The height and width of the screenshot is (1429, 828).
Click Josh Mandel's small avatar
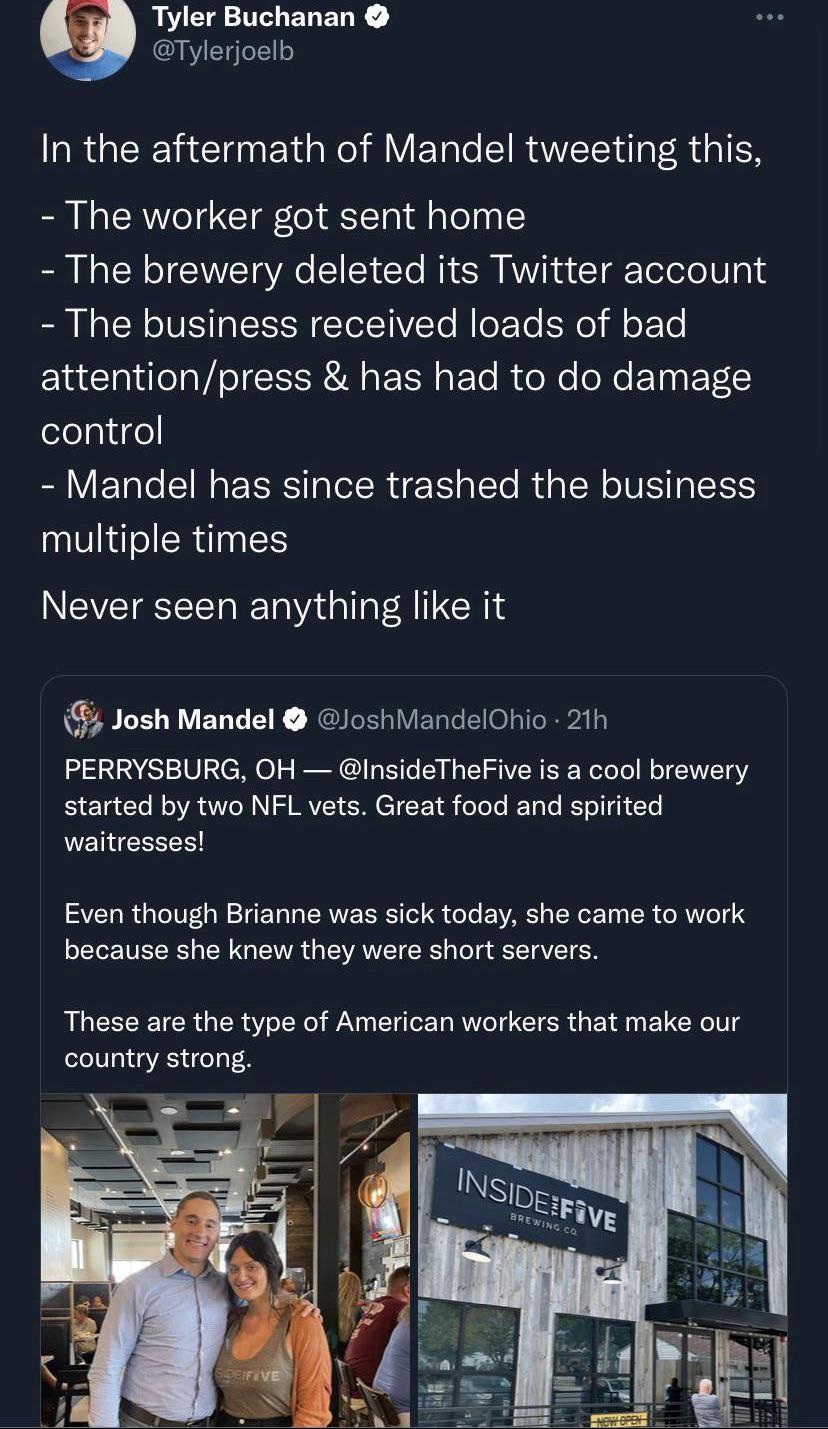pyautogui.click(x=84, y=719)
